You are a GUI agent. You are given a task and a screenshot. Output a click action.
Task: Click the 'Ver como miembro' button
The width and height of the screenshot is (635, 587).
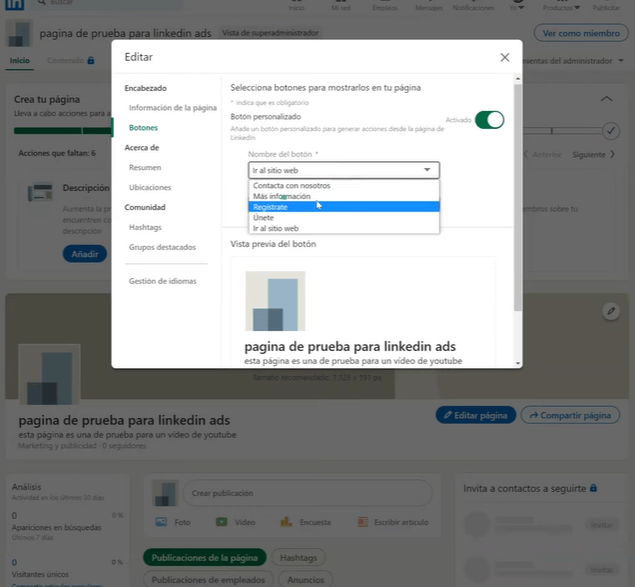(x=581, y=33)
